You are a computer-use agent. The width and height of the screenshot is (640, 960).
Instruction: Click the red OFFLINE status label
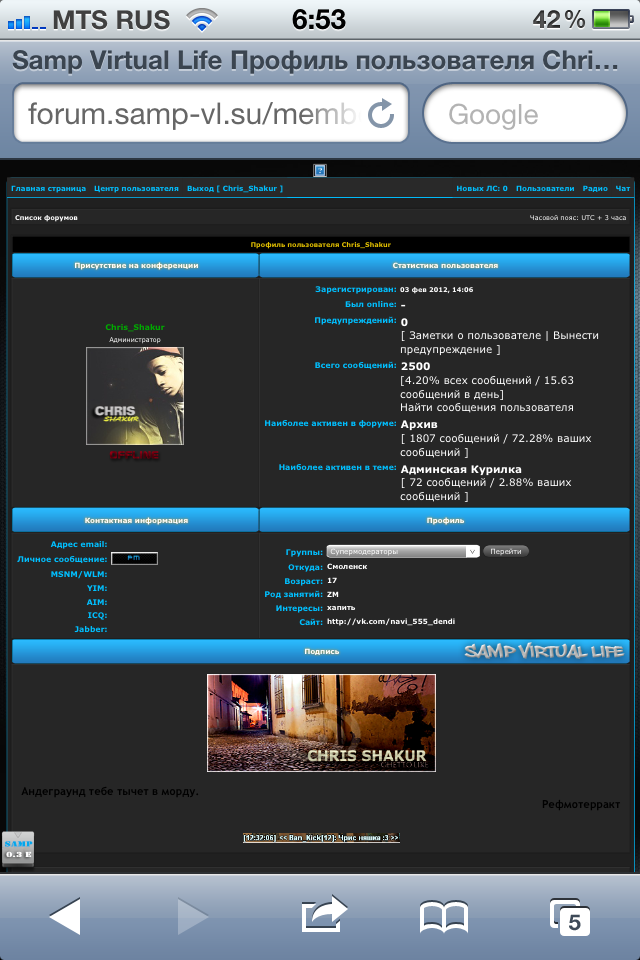coord(135,455)
